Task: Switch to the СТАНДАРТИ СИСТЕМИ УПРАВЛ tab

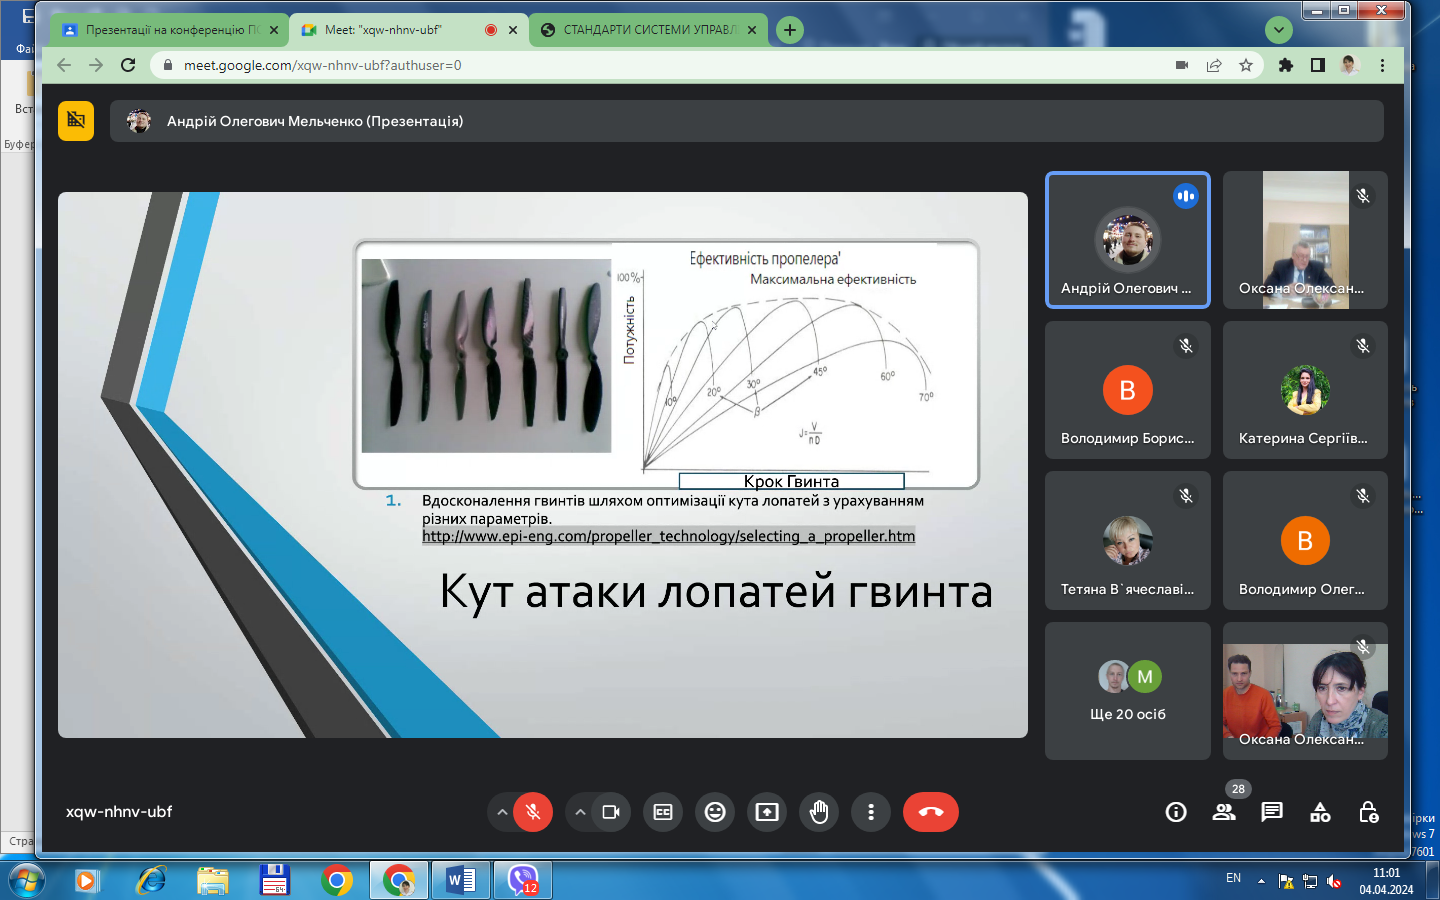Action: [648, 30]
